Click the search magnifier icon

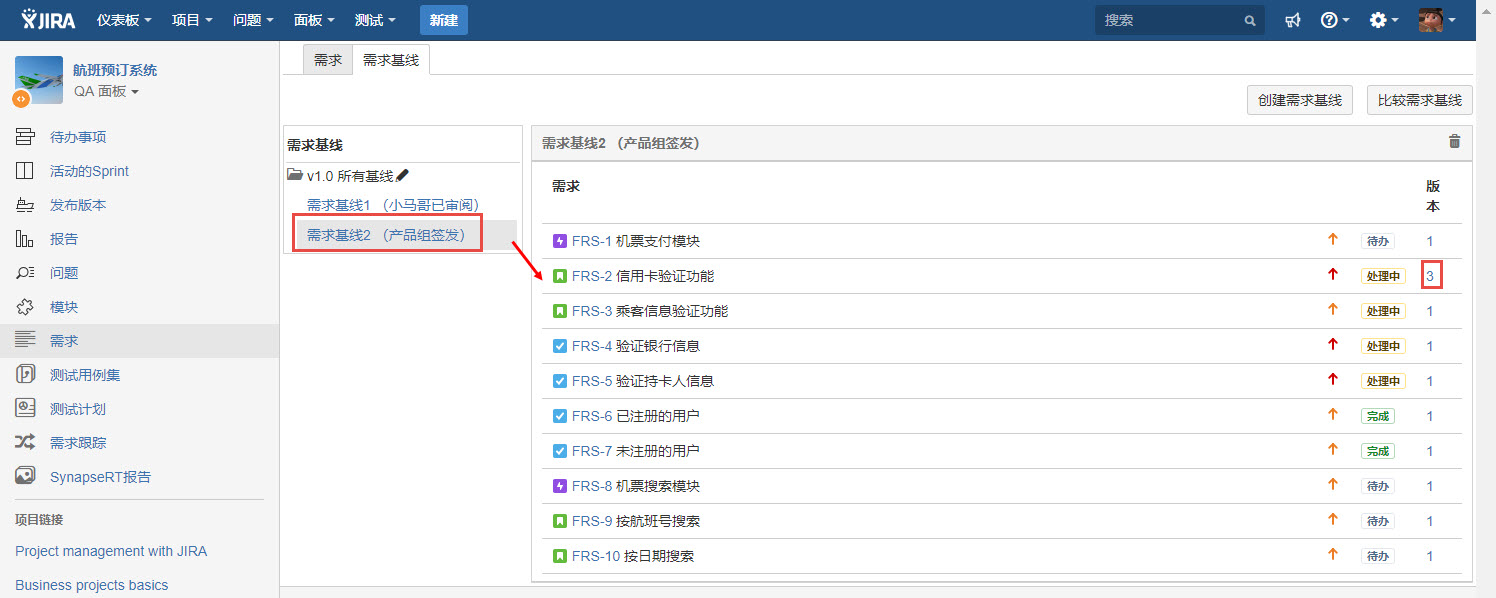coord(1249,20)
